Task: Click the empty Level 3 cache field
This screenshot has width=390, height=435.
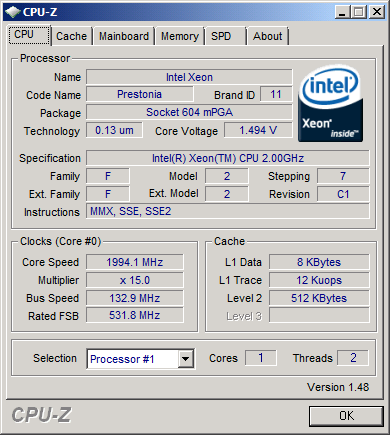Action: (x=319, y=315)
